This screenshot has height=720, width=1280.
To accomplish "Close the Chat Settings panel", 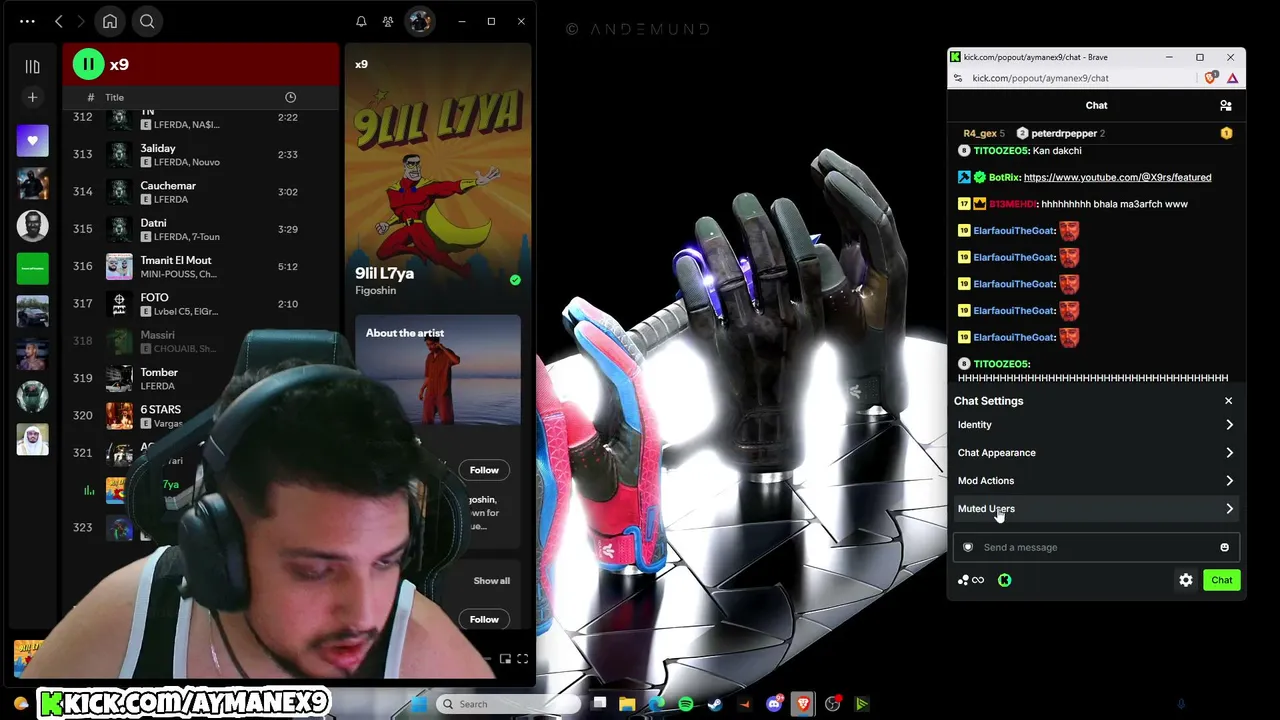I will coord(1228,401).
